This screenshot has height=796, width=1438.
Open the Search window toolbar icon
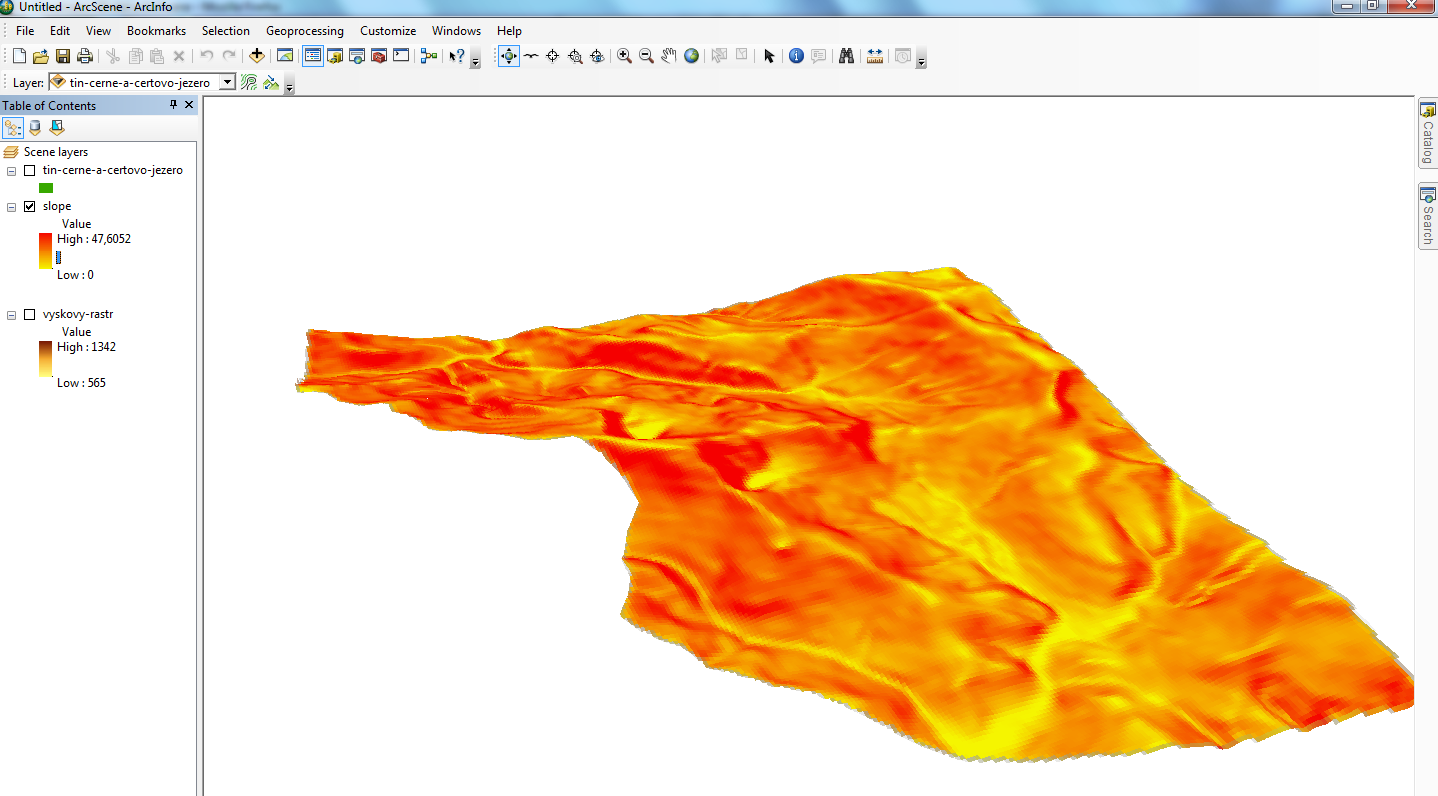(x=357, y=56)
